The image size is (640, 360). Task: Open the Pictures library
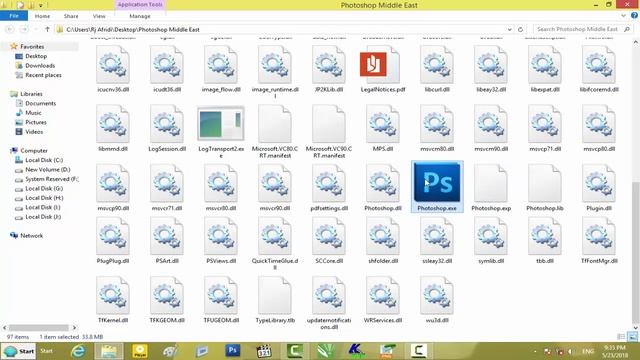click(36, 122)
